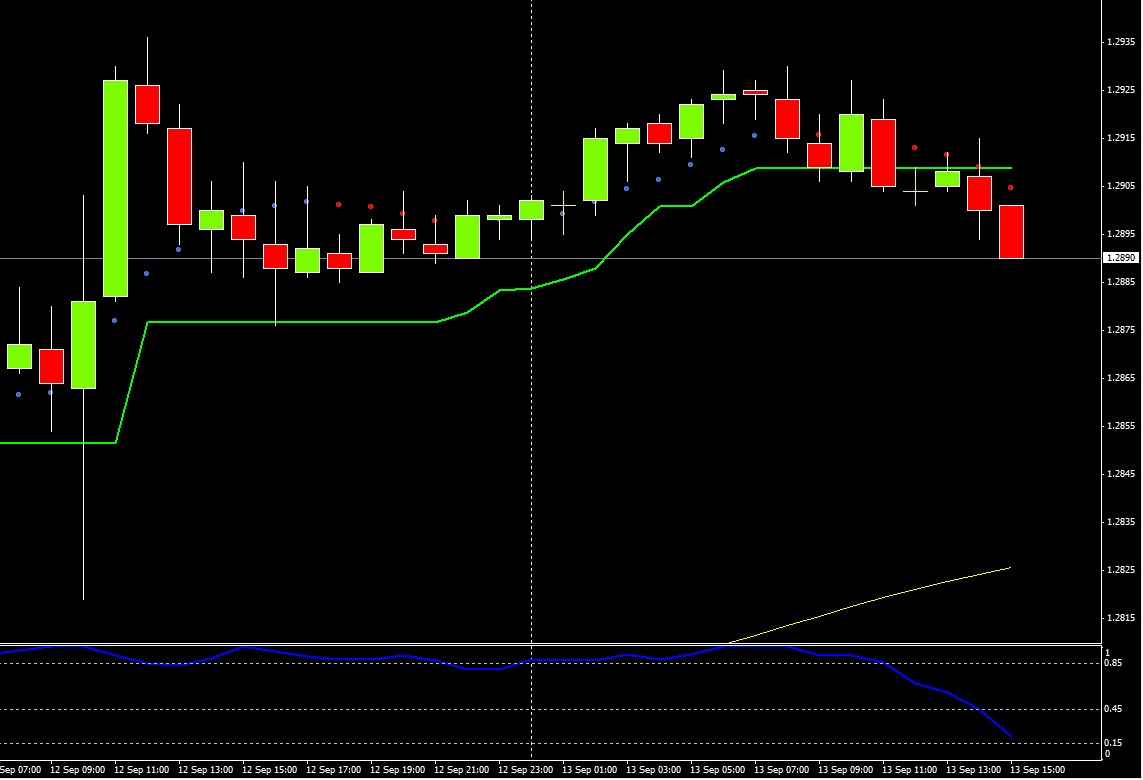Viewport: 1143px width, 780px height.
Task: Click the 1.2885 price scale value
Action: [x=1120, y=282]
